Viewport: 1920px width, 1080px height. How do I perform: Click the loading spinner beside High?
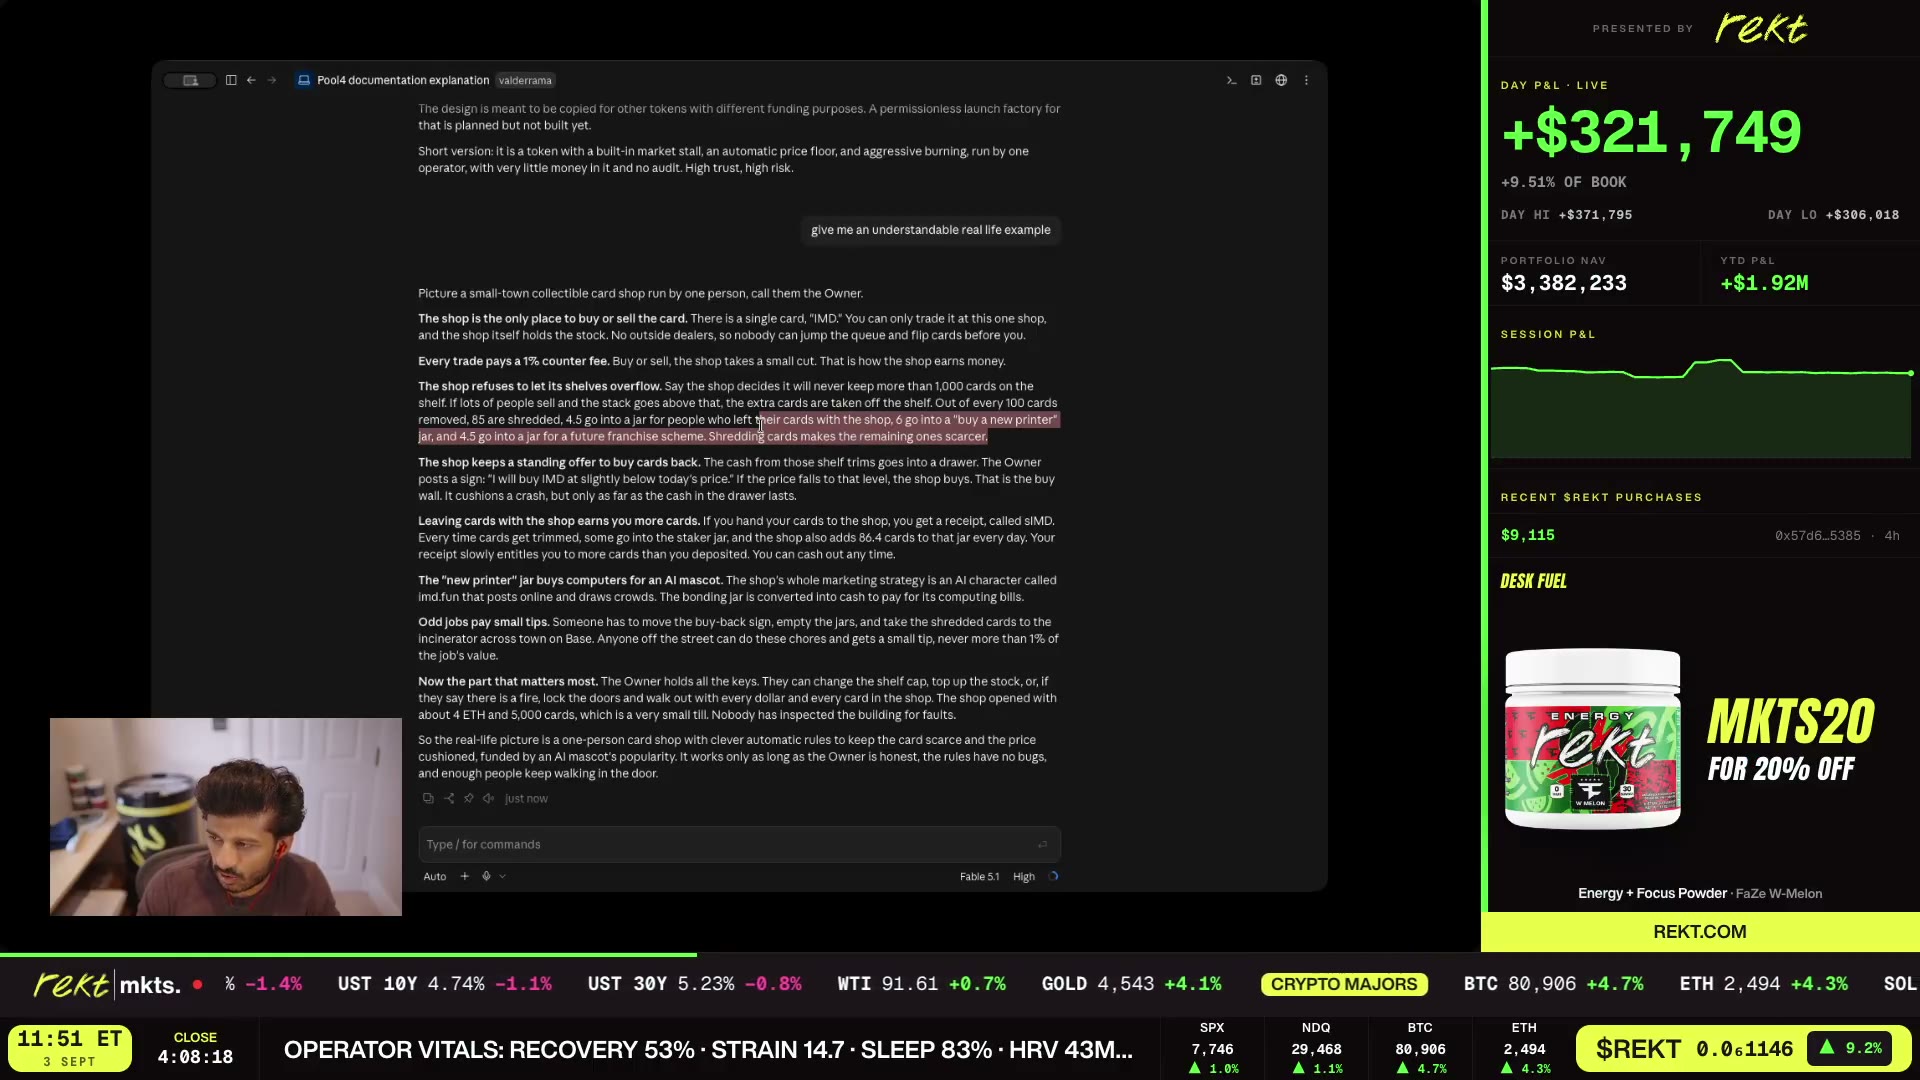(x=1053, y=876)
